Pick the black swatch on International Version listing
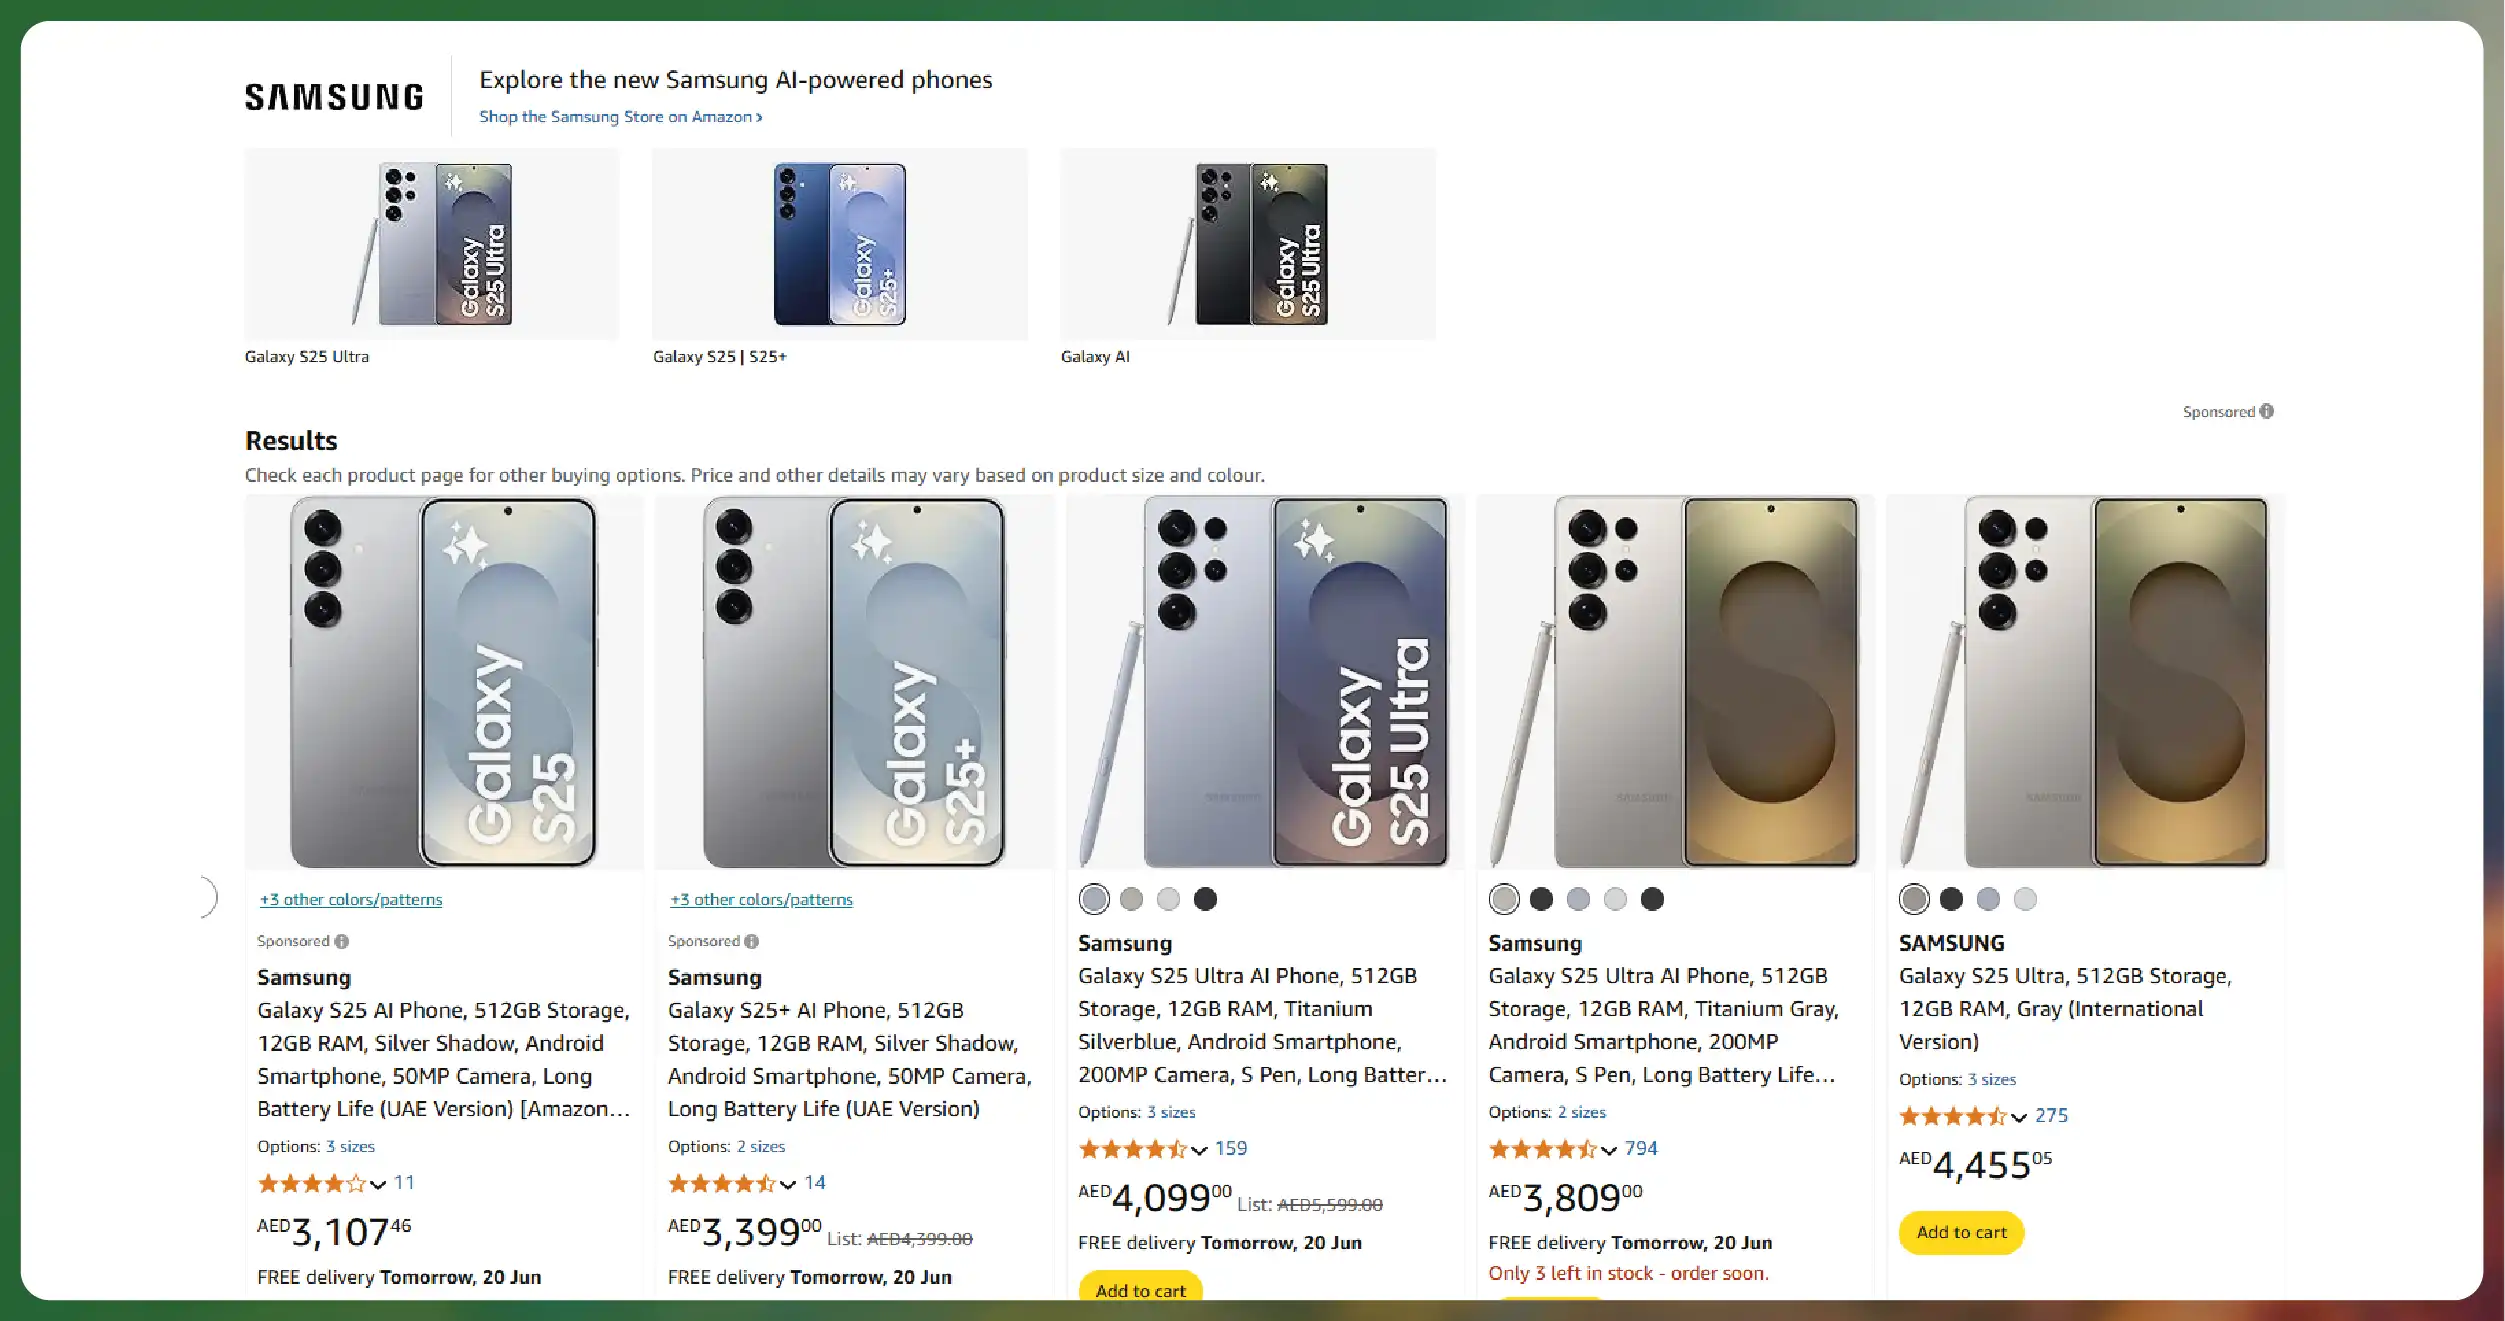The image size is (2505, 1321). 1951,899
